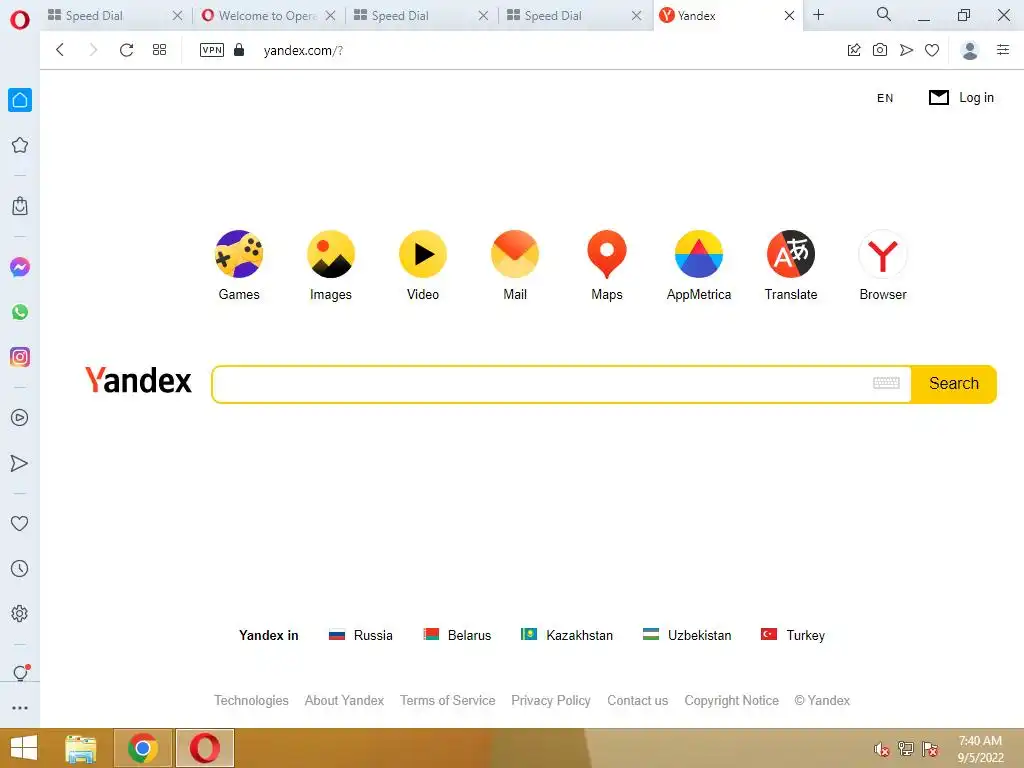1024x768 pixels.
Task: Open AppMetrica service
Action: [699, 265]
